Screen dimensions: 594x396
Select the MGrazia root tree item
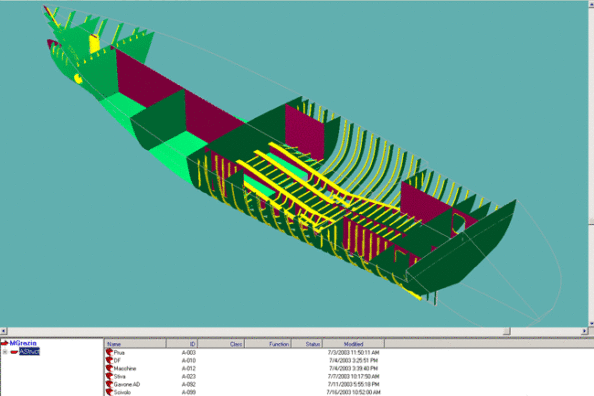coord(23,343)
